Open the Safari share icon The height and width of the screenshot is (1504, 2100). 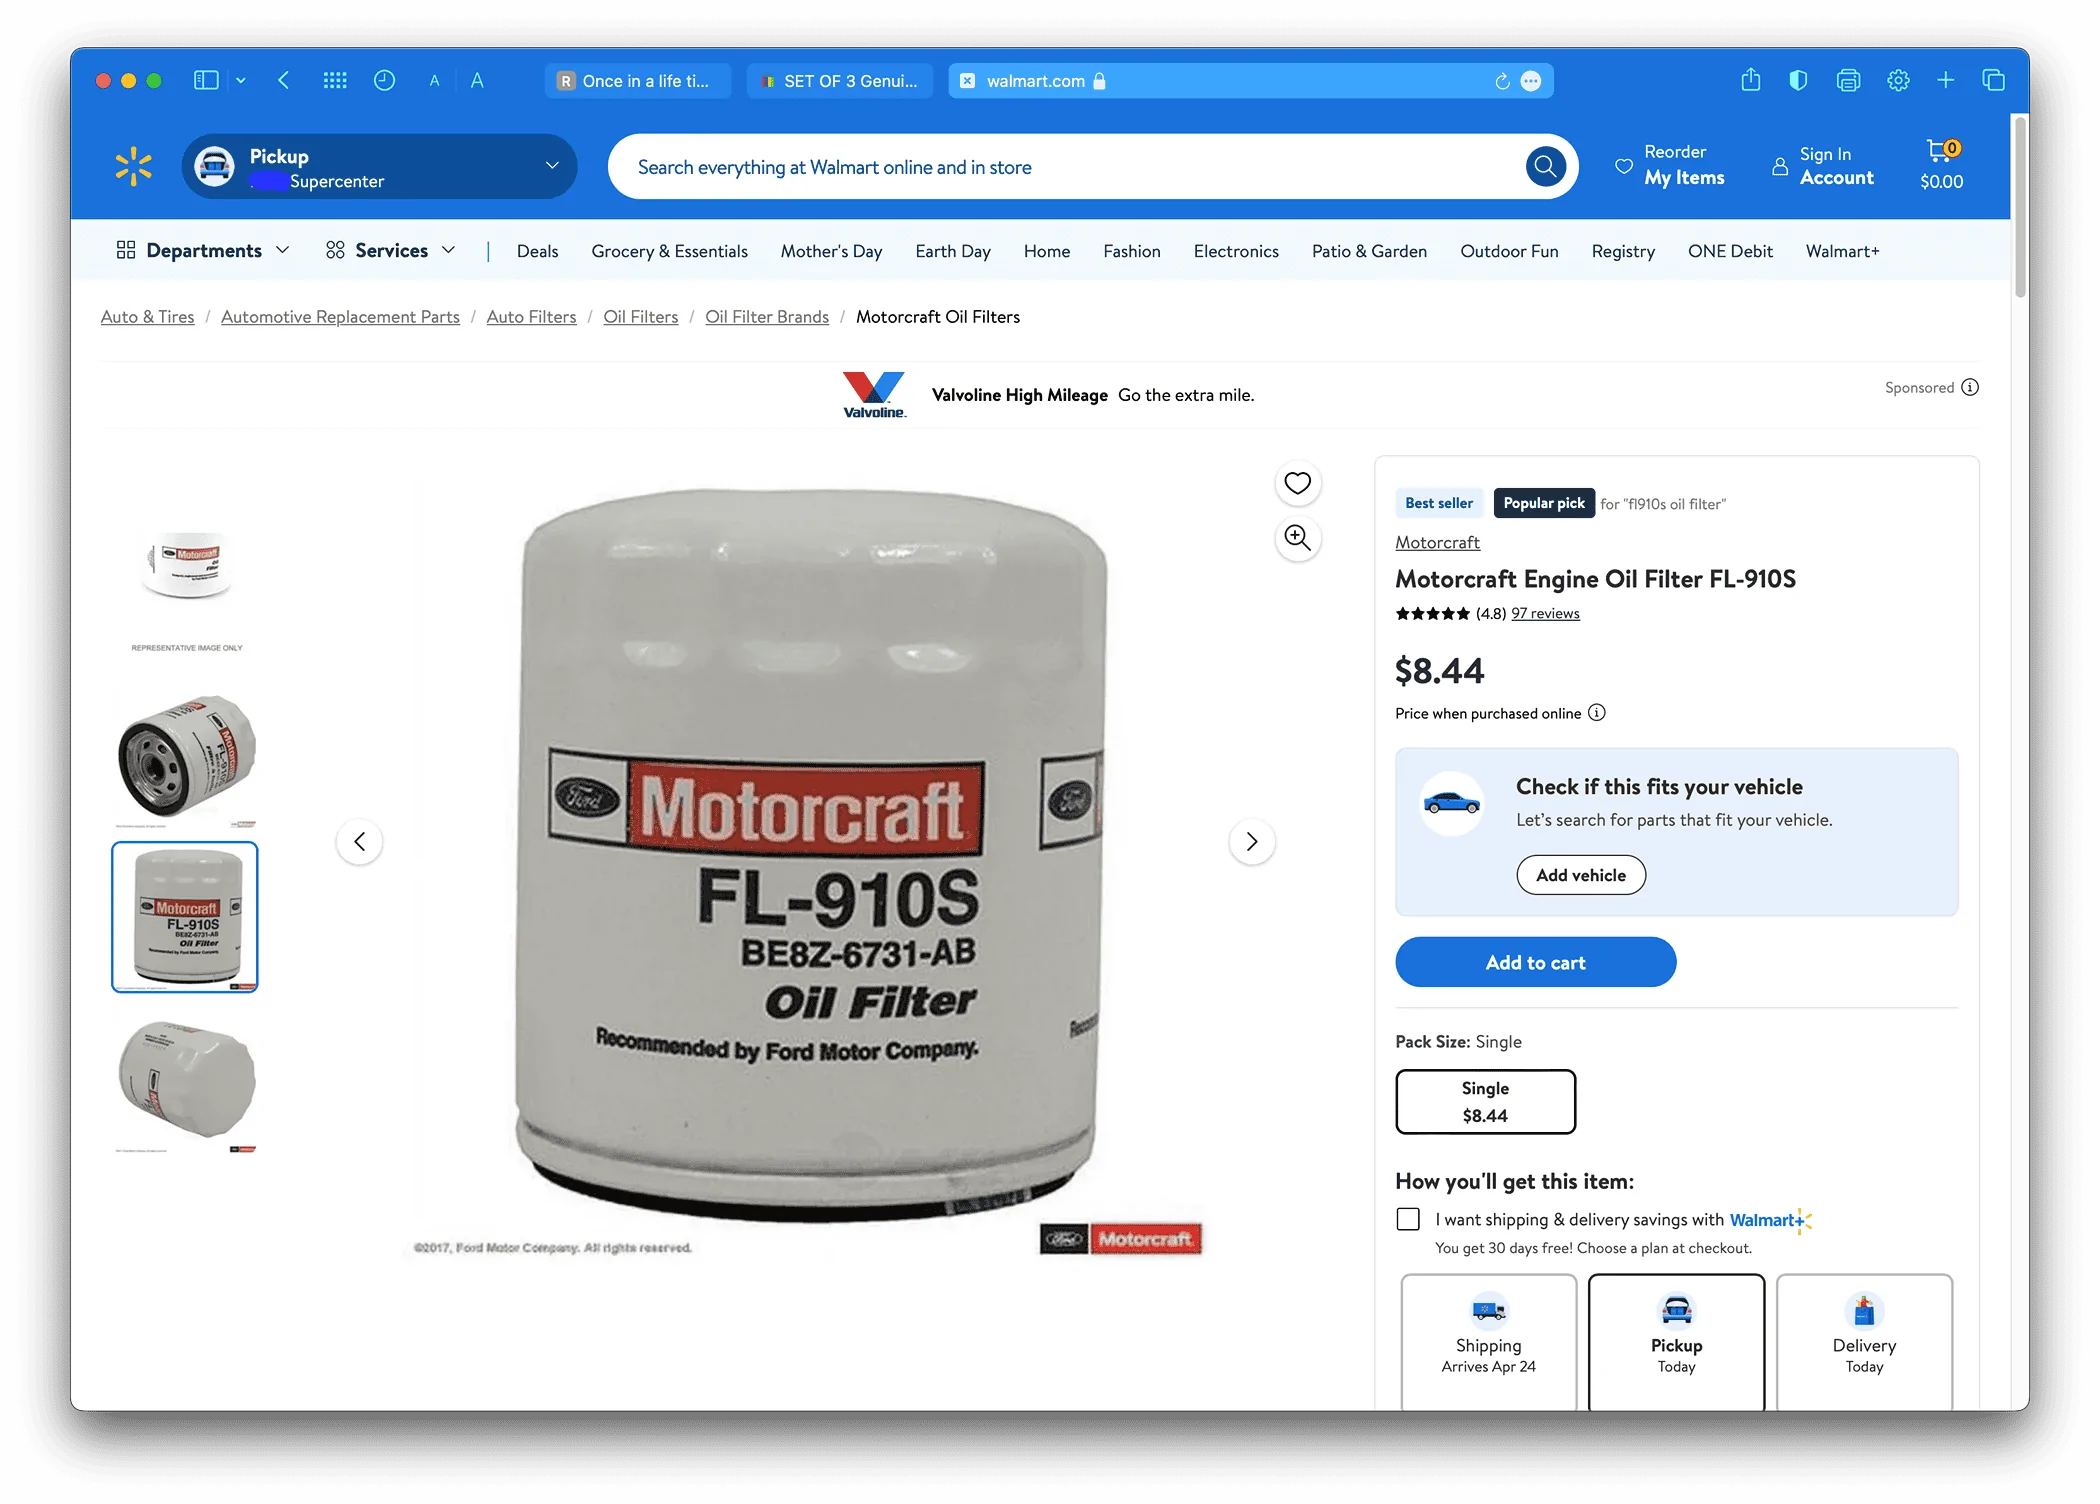click(x=1750, y=80)
